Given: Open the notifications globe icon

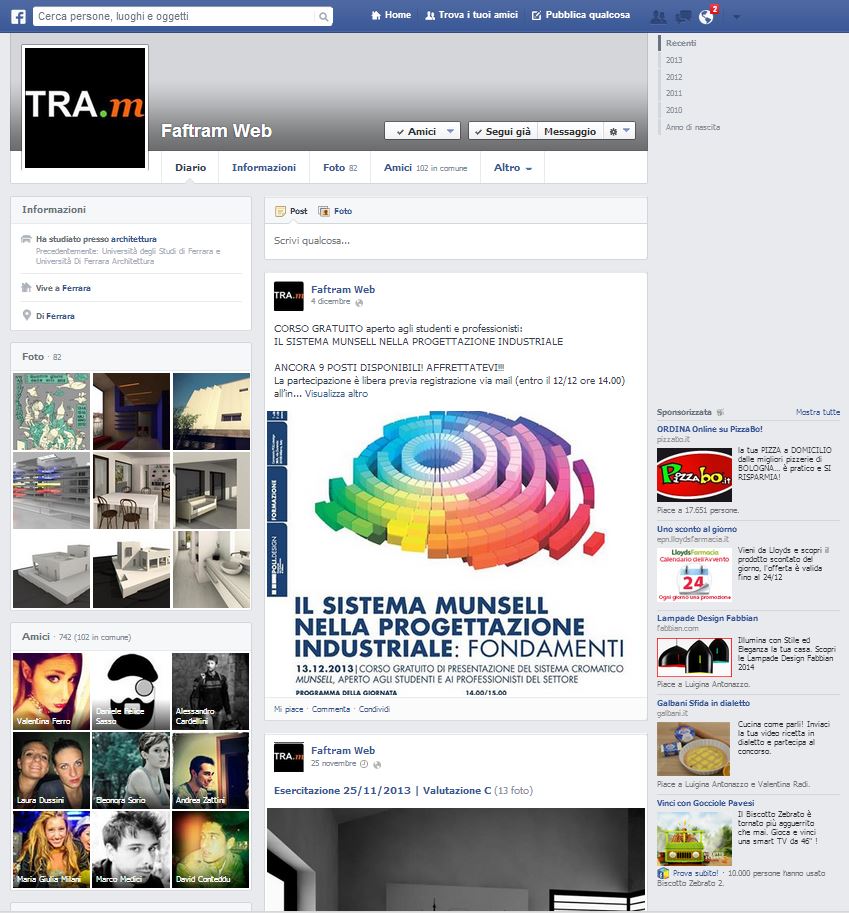Looking at the screenshot, I should tap(707, 16).
